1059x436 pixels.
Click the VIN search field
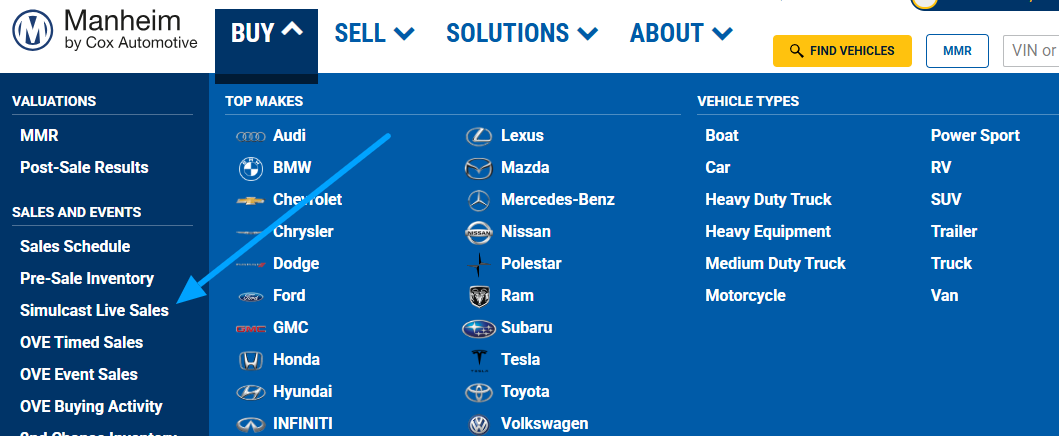tap(1032, 50)
